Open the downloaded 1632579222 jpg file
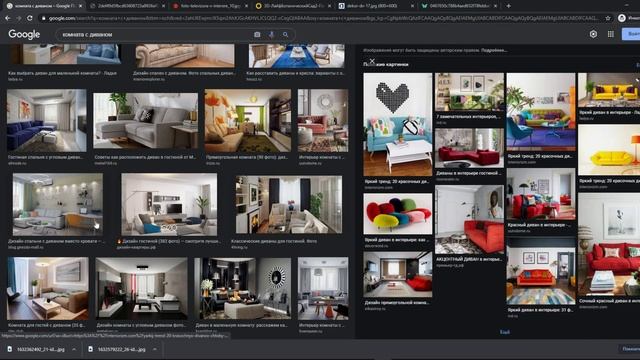This screenshot has height=360, width=640. pyautogui.click(x=121, y=349)
